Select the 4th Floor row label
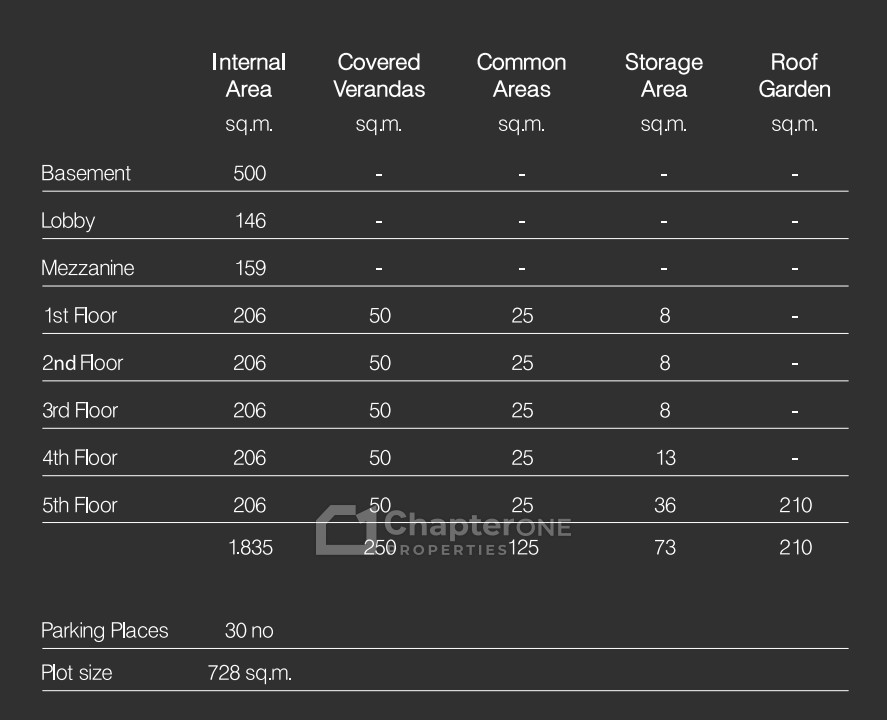The height and width of the screenshot is (720, 887). (80, 458)
